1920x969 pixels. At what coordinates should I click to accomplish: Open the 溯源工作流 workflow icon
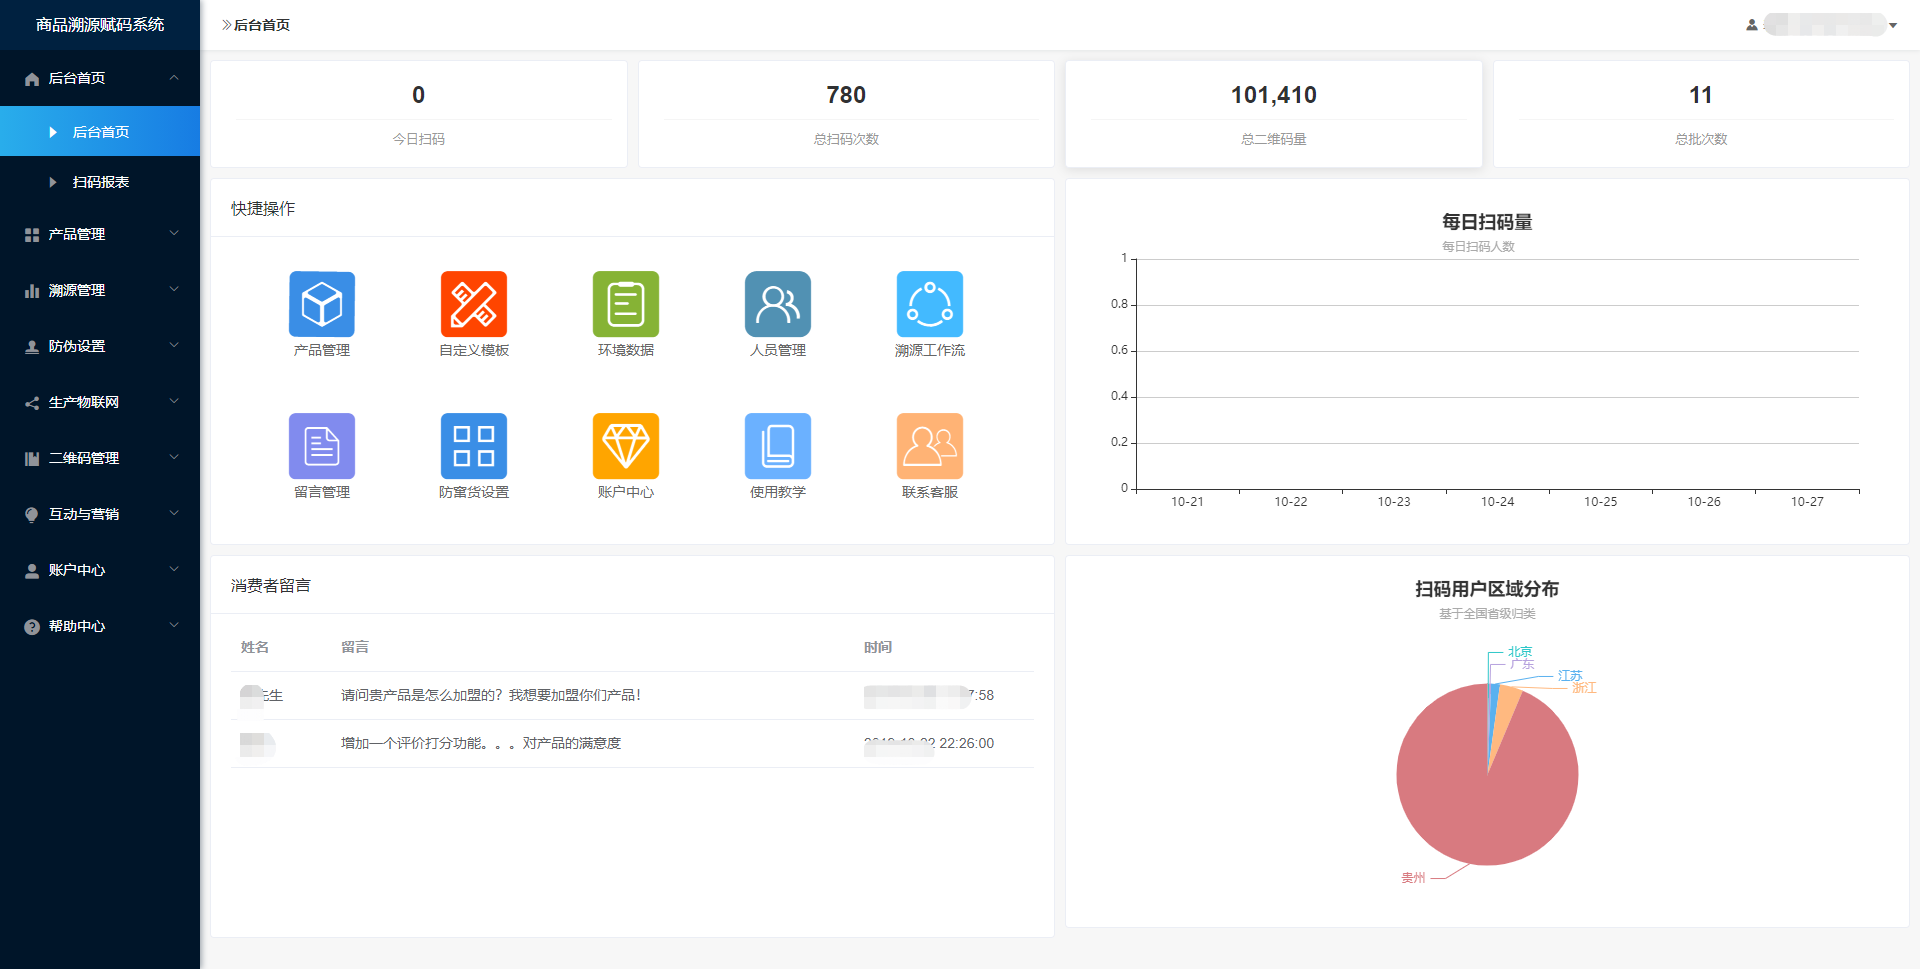point(929,304)
